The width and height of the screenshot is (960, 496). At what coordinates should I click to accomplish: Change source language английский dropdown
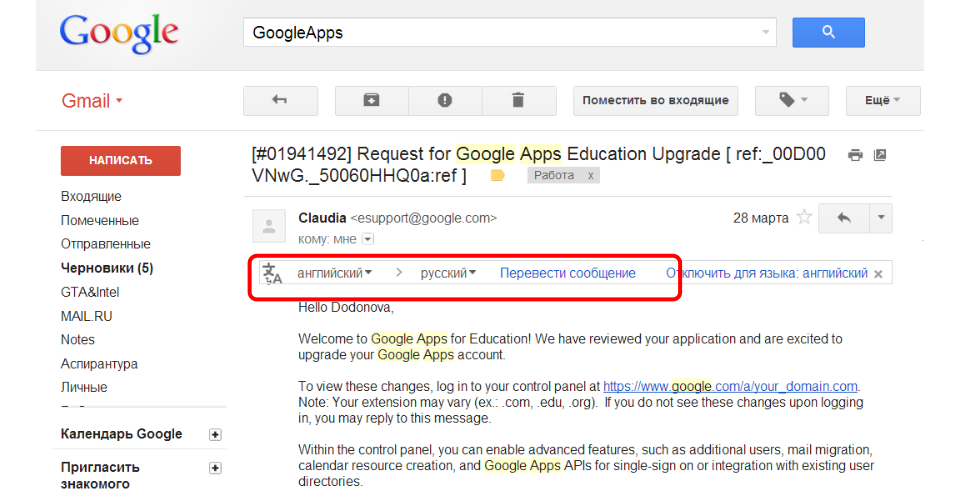pos(334,273)
